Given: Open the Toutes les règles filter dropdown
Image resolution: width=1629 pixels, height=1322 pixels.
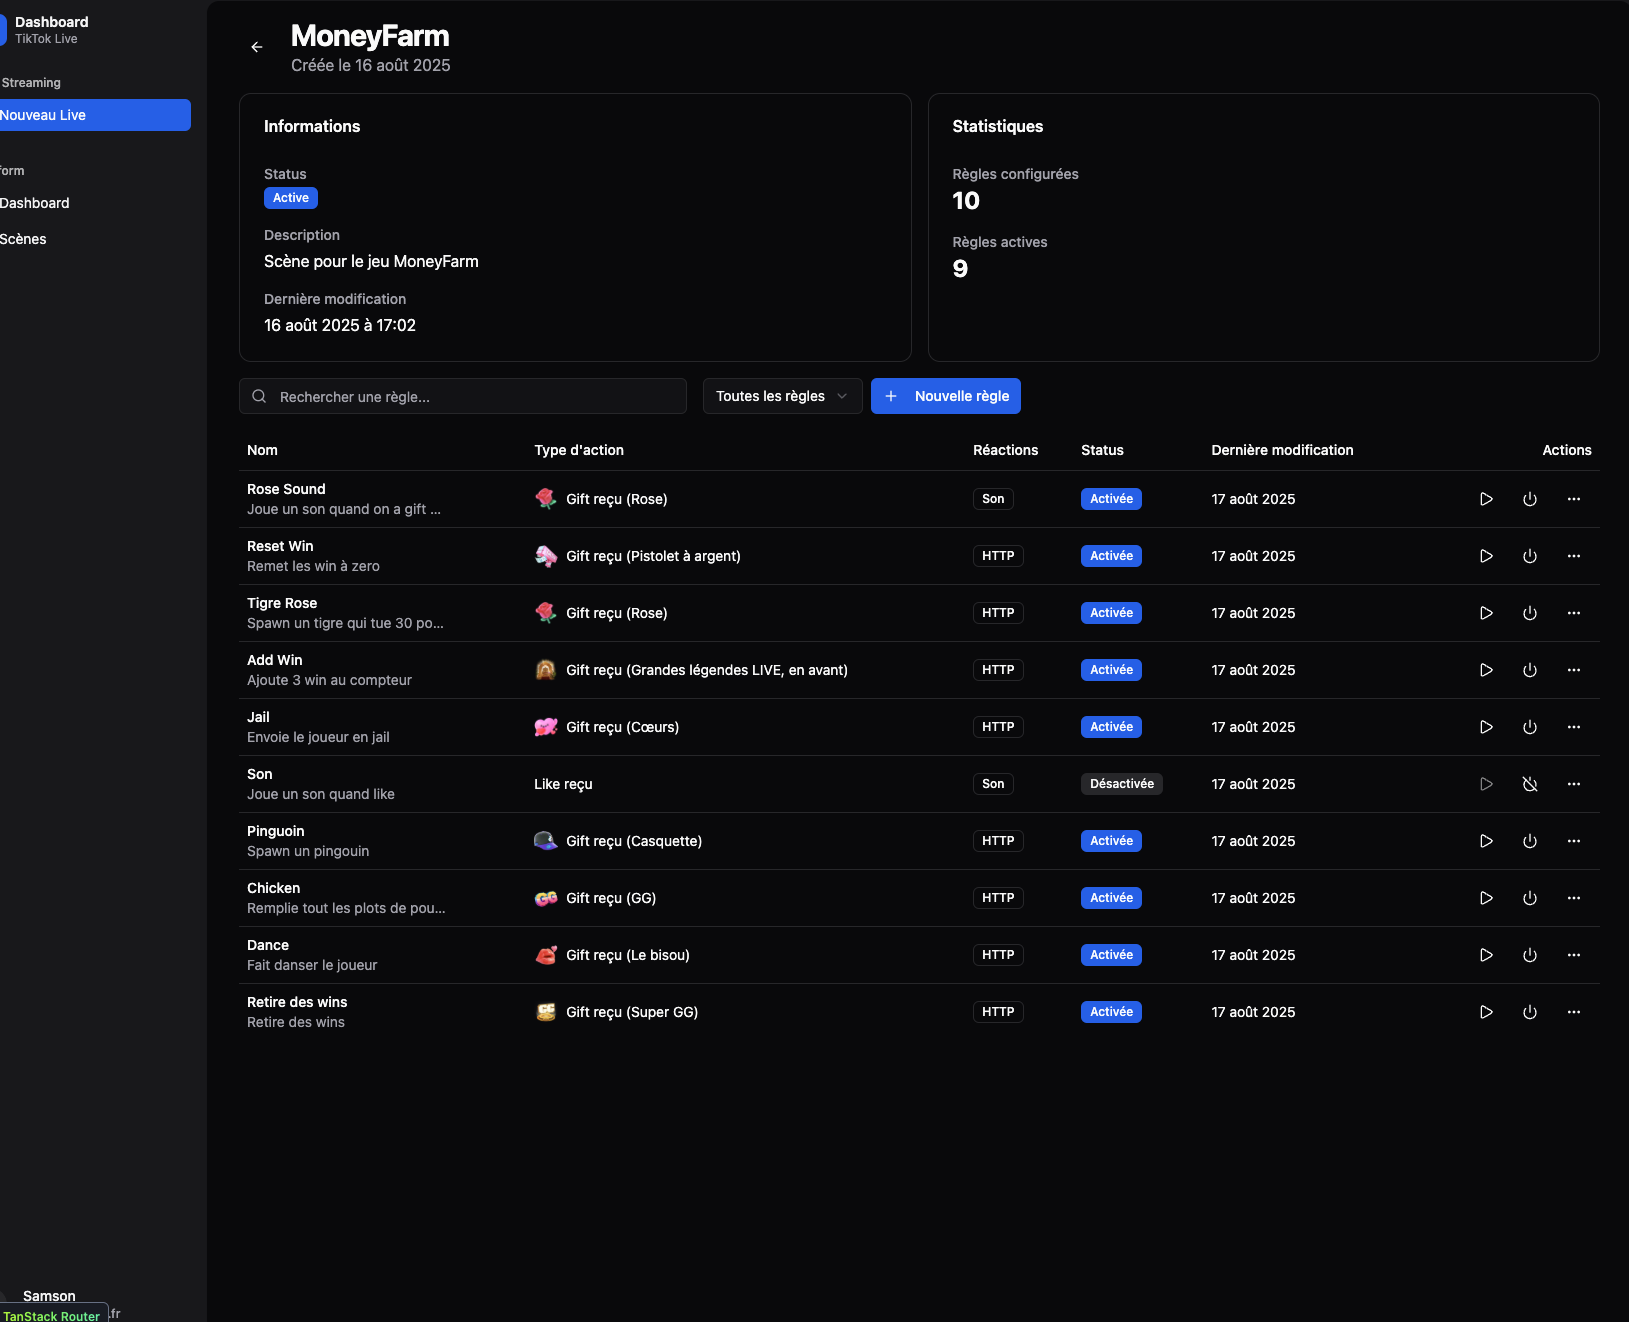Looking at the screenshot, I should (782, 396).
